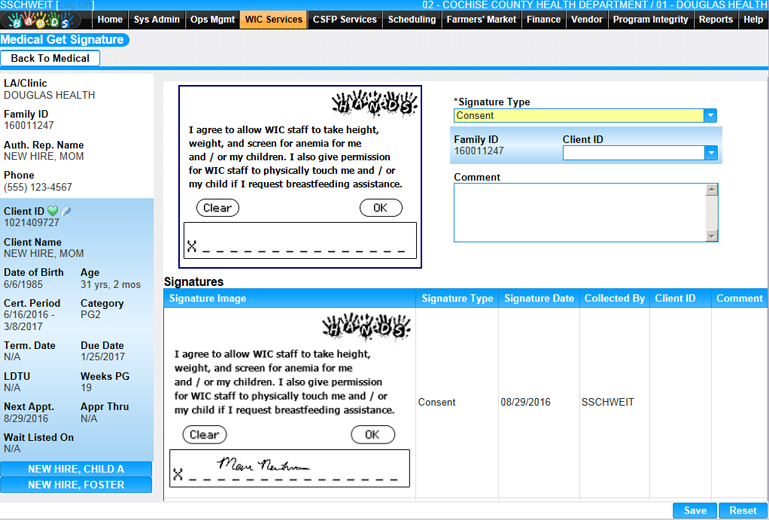This screenshot has height=520, width=769.
Task: Open the Farmers' Market menu
Action: coord(481,19)
